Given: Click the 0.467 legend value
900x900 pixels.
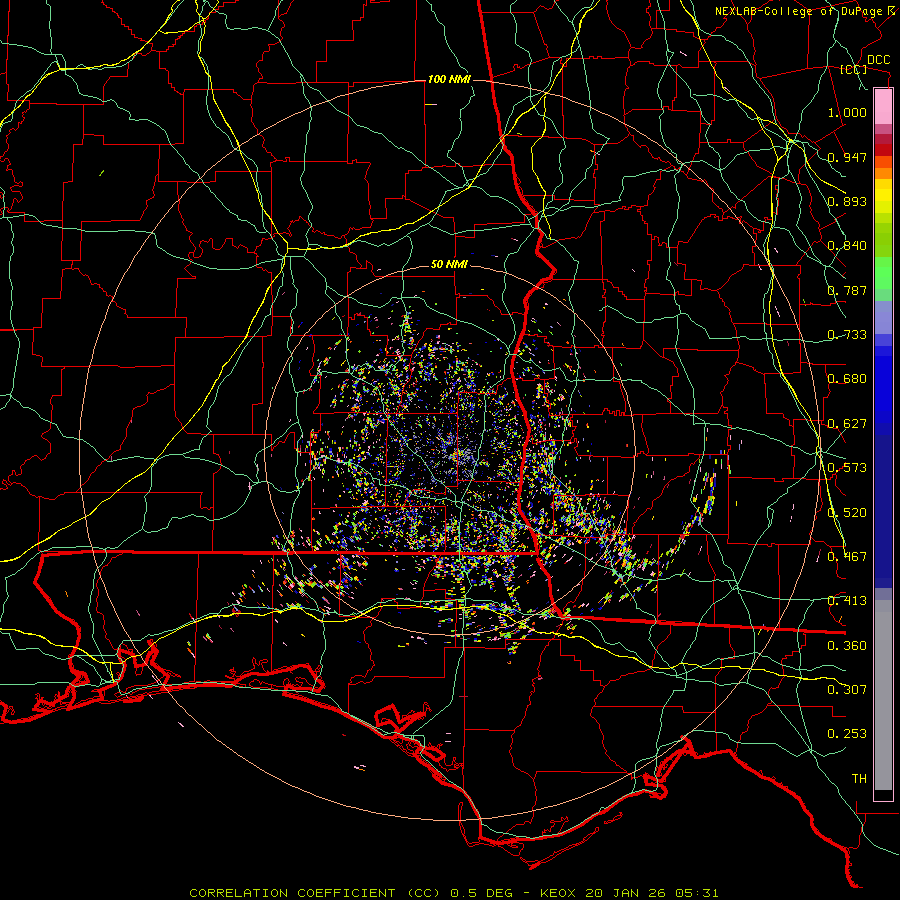Looking at the screenshot, I should (847, 557).
